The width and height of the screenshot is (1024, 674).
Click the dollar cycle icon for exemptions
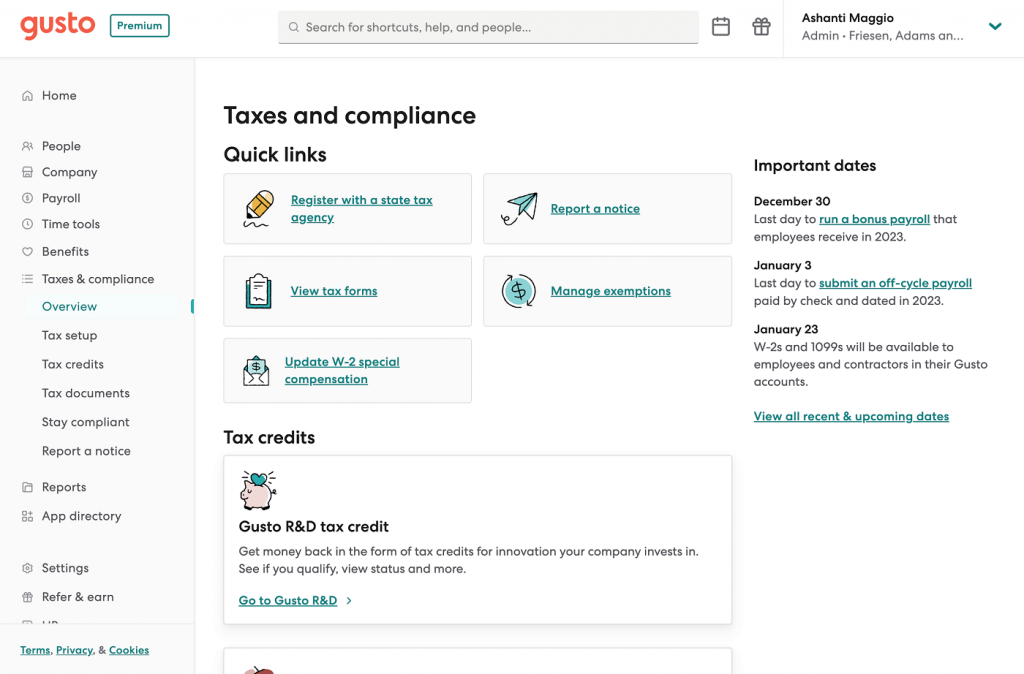tap(519, 291)
